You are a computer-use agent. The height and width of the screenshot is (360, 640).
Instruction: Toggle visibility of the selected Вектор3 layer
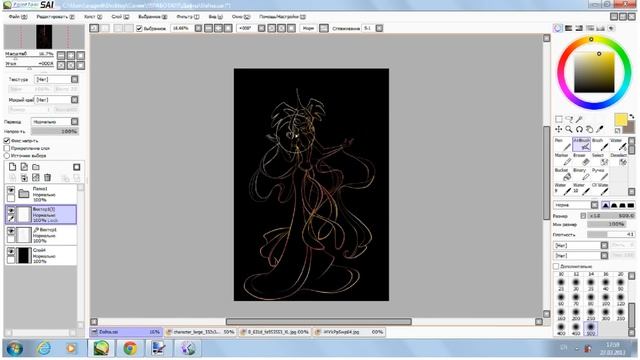click(x=11, y=211)
